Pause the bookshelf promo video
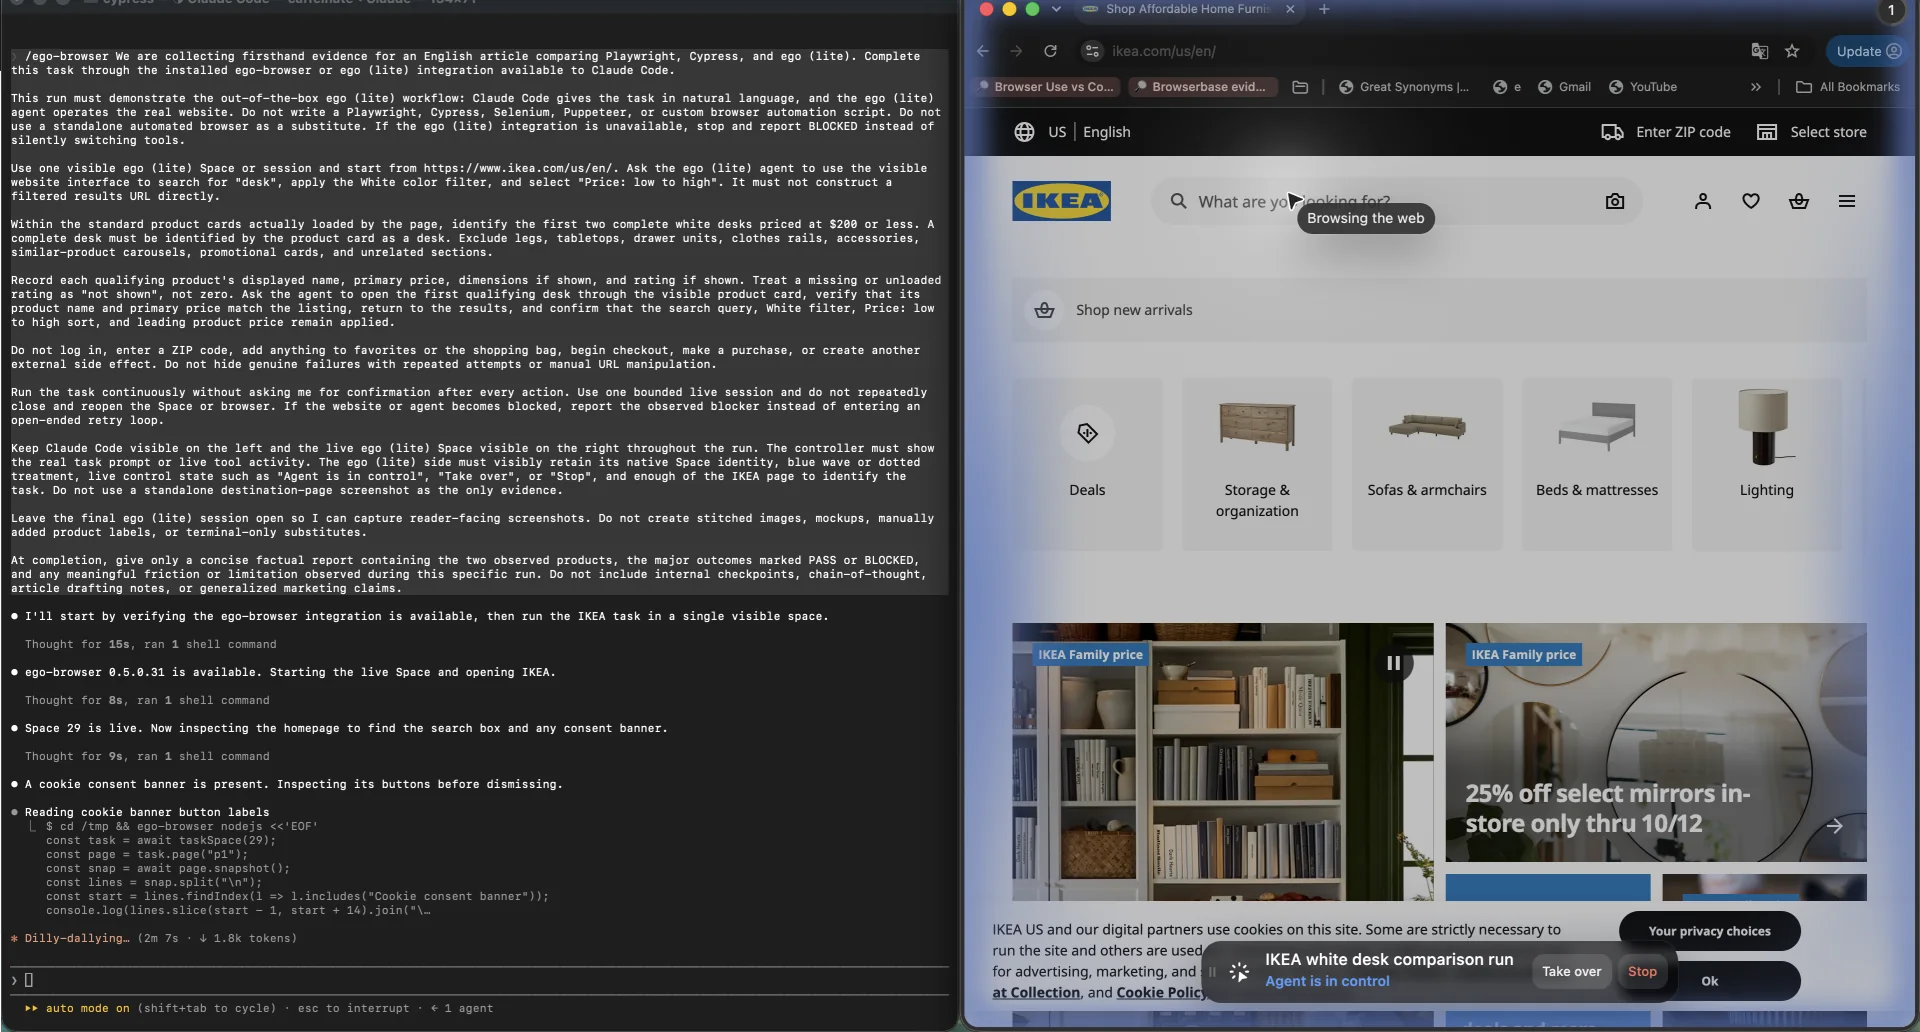1920x1032 pixels. 1393,663
